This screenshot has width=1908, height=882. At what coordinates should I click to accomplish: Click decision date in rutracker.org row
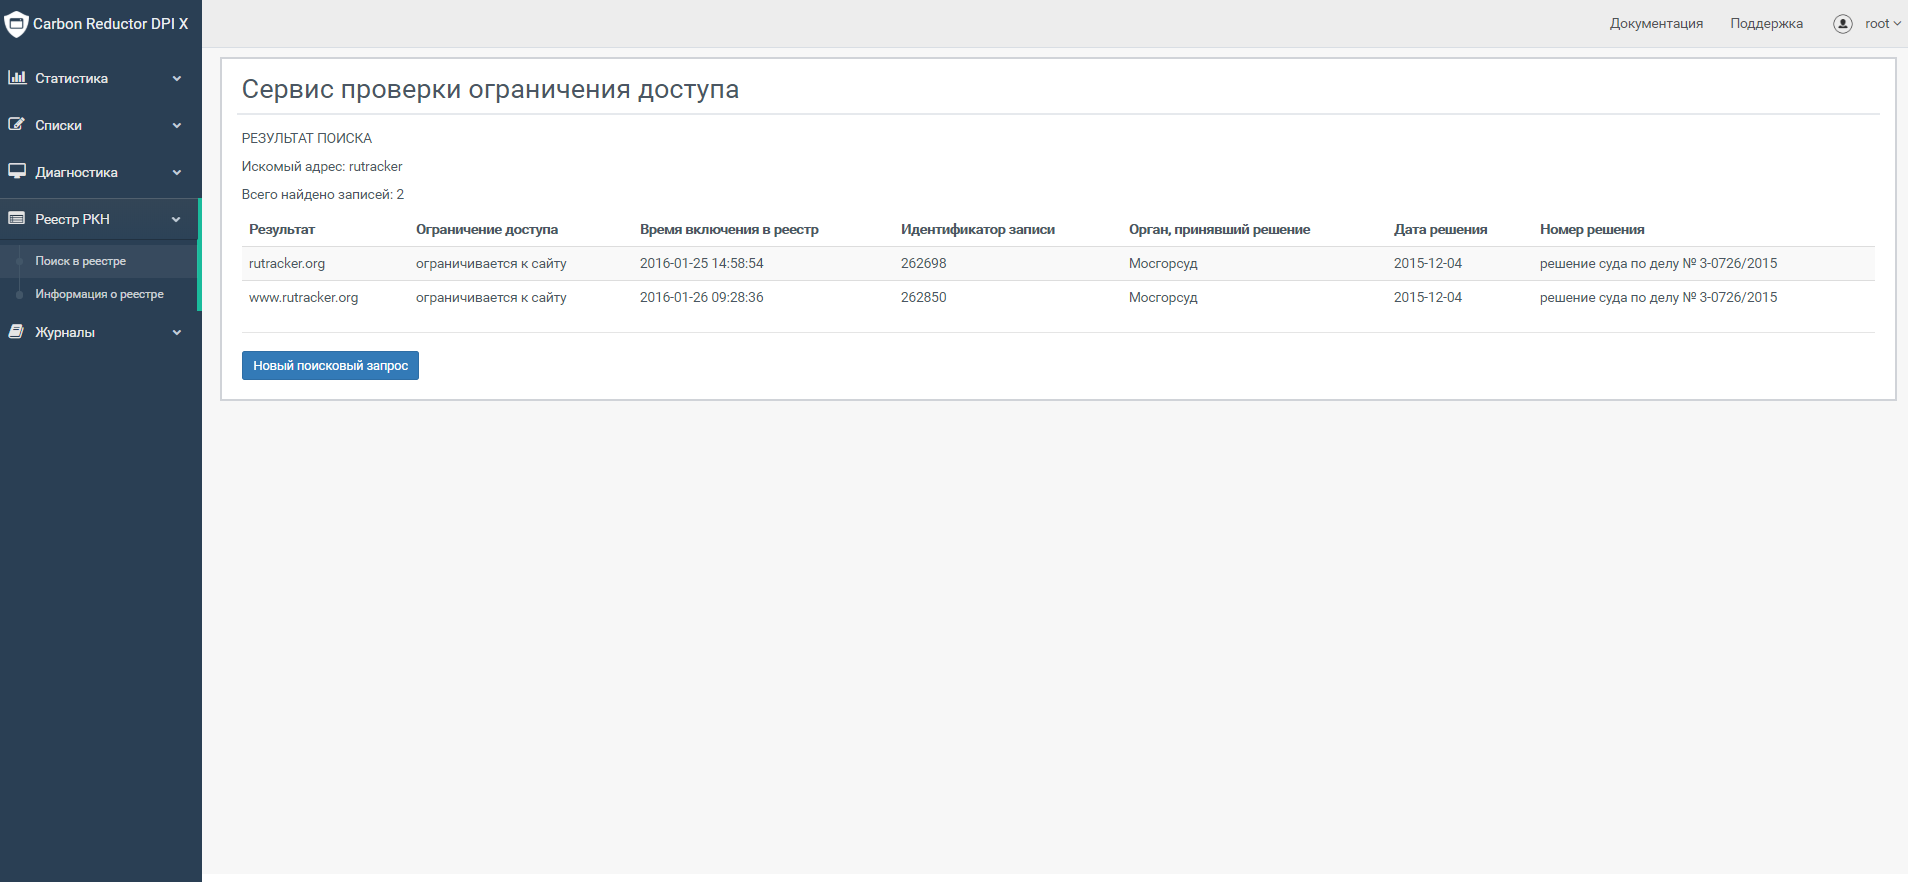(1427, 263)
